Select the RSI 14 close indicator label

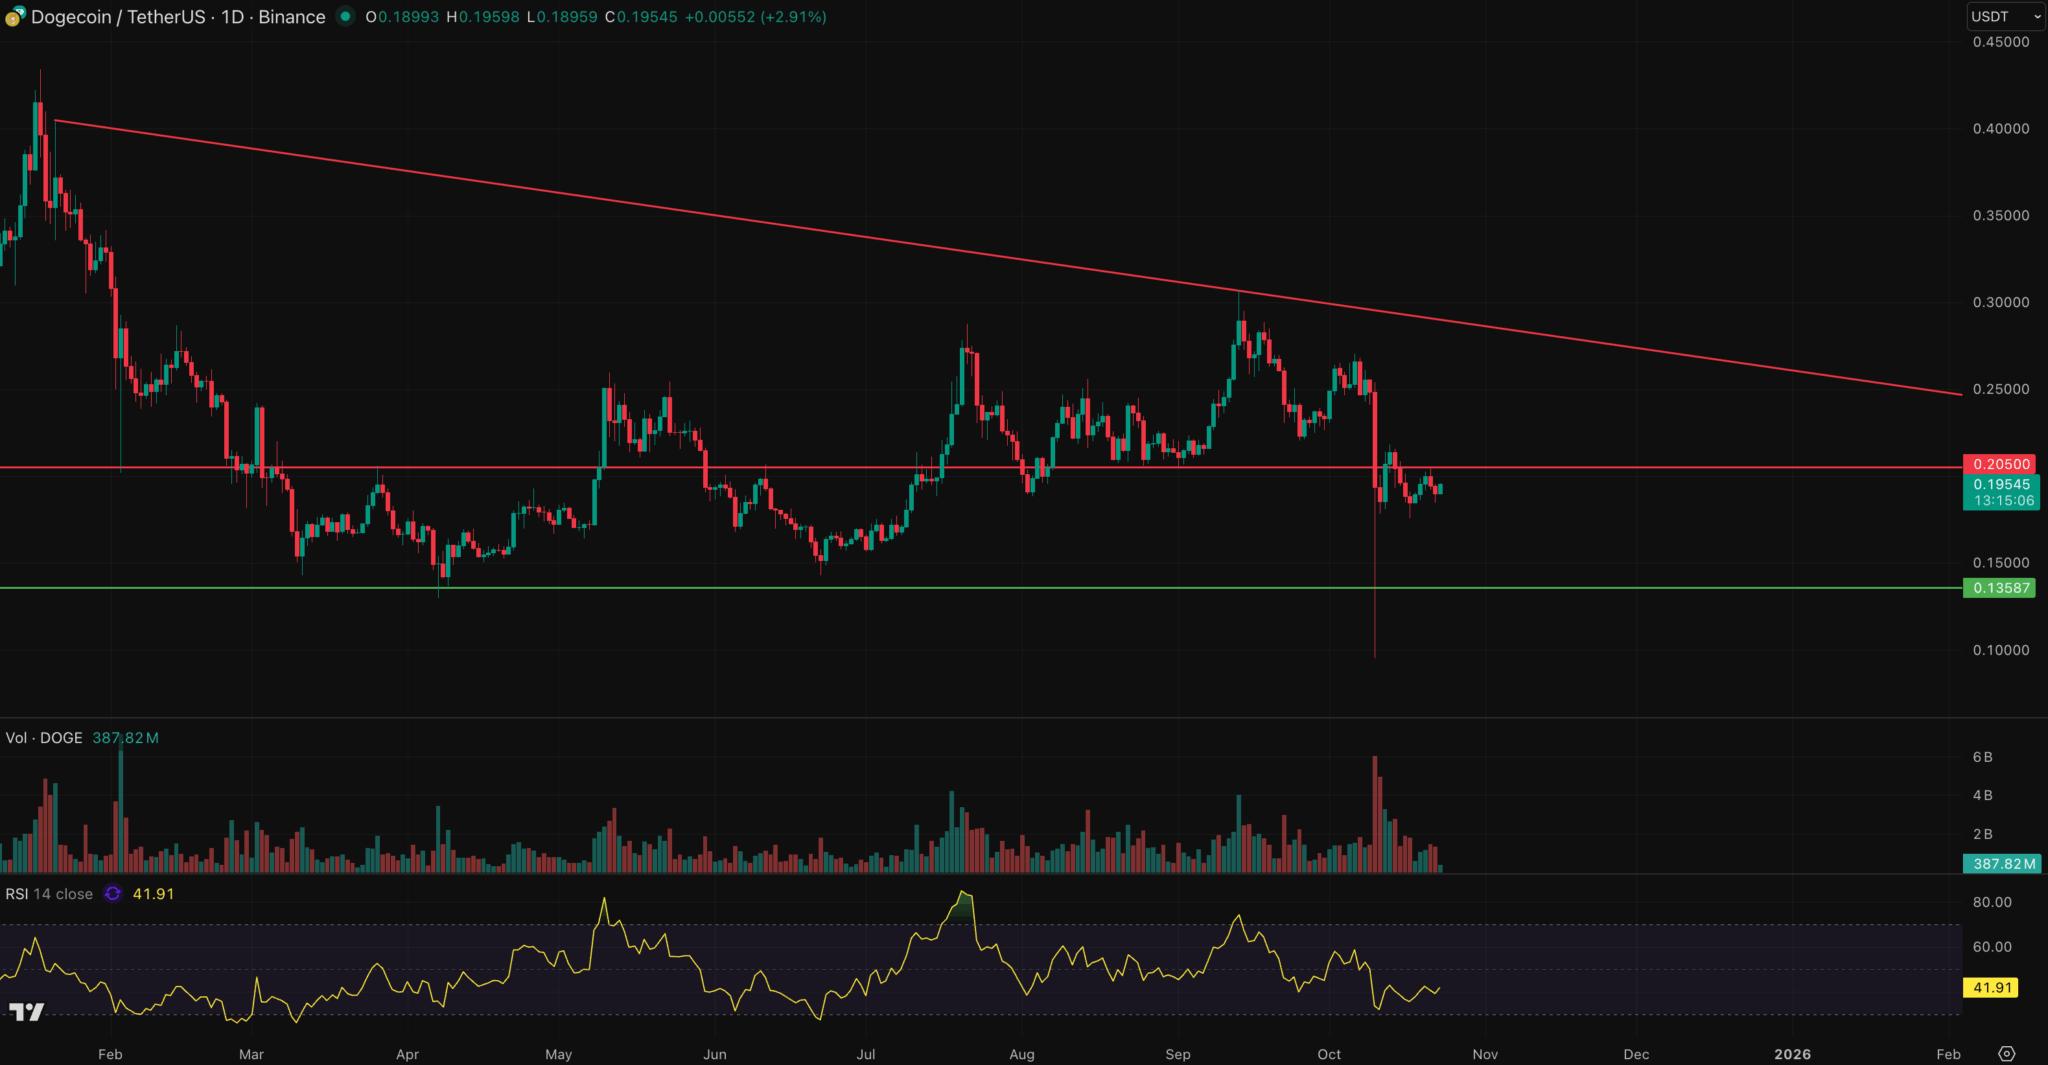click(49, 894)
